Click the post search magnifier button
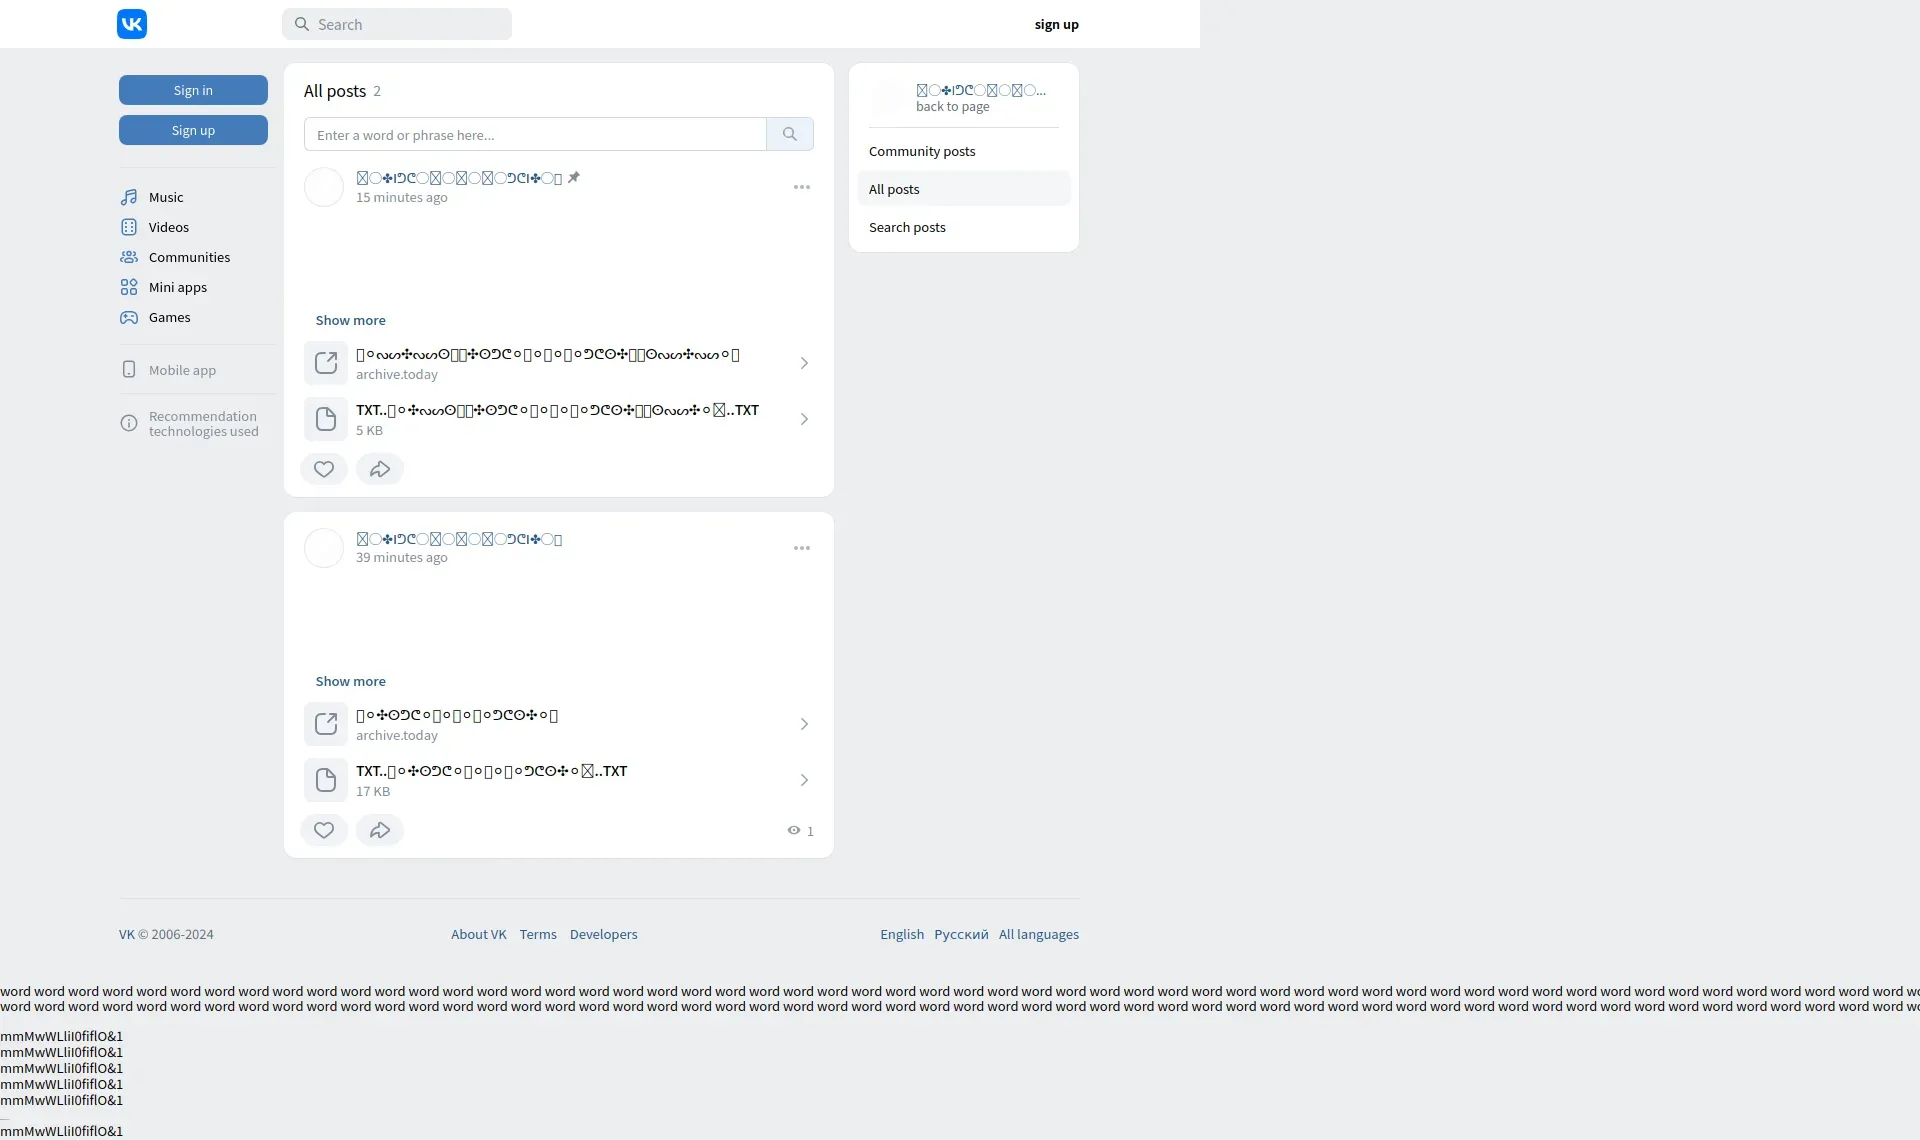 tap(790, 134)
